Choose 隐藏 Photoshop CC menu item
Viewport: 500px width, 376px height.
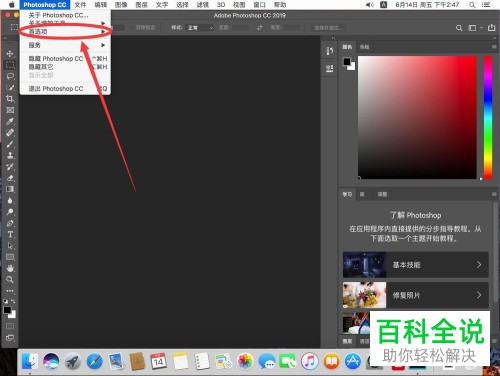click(x=65, y=59)
